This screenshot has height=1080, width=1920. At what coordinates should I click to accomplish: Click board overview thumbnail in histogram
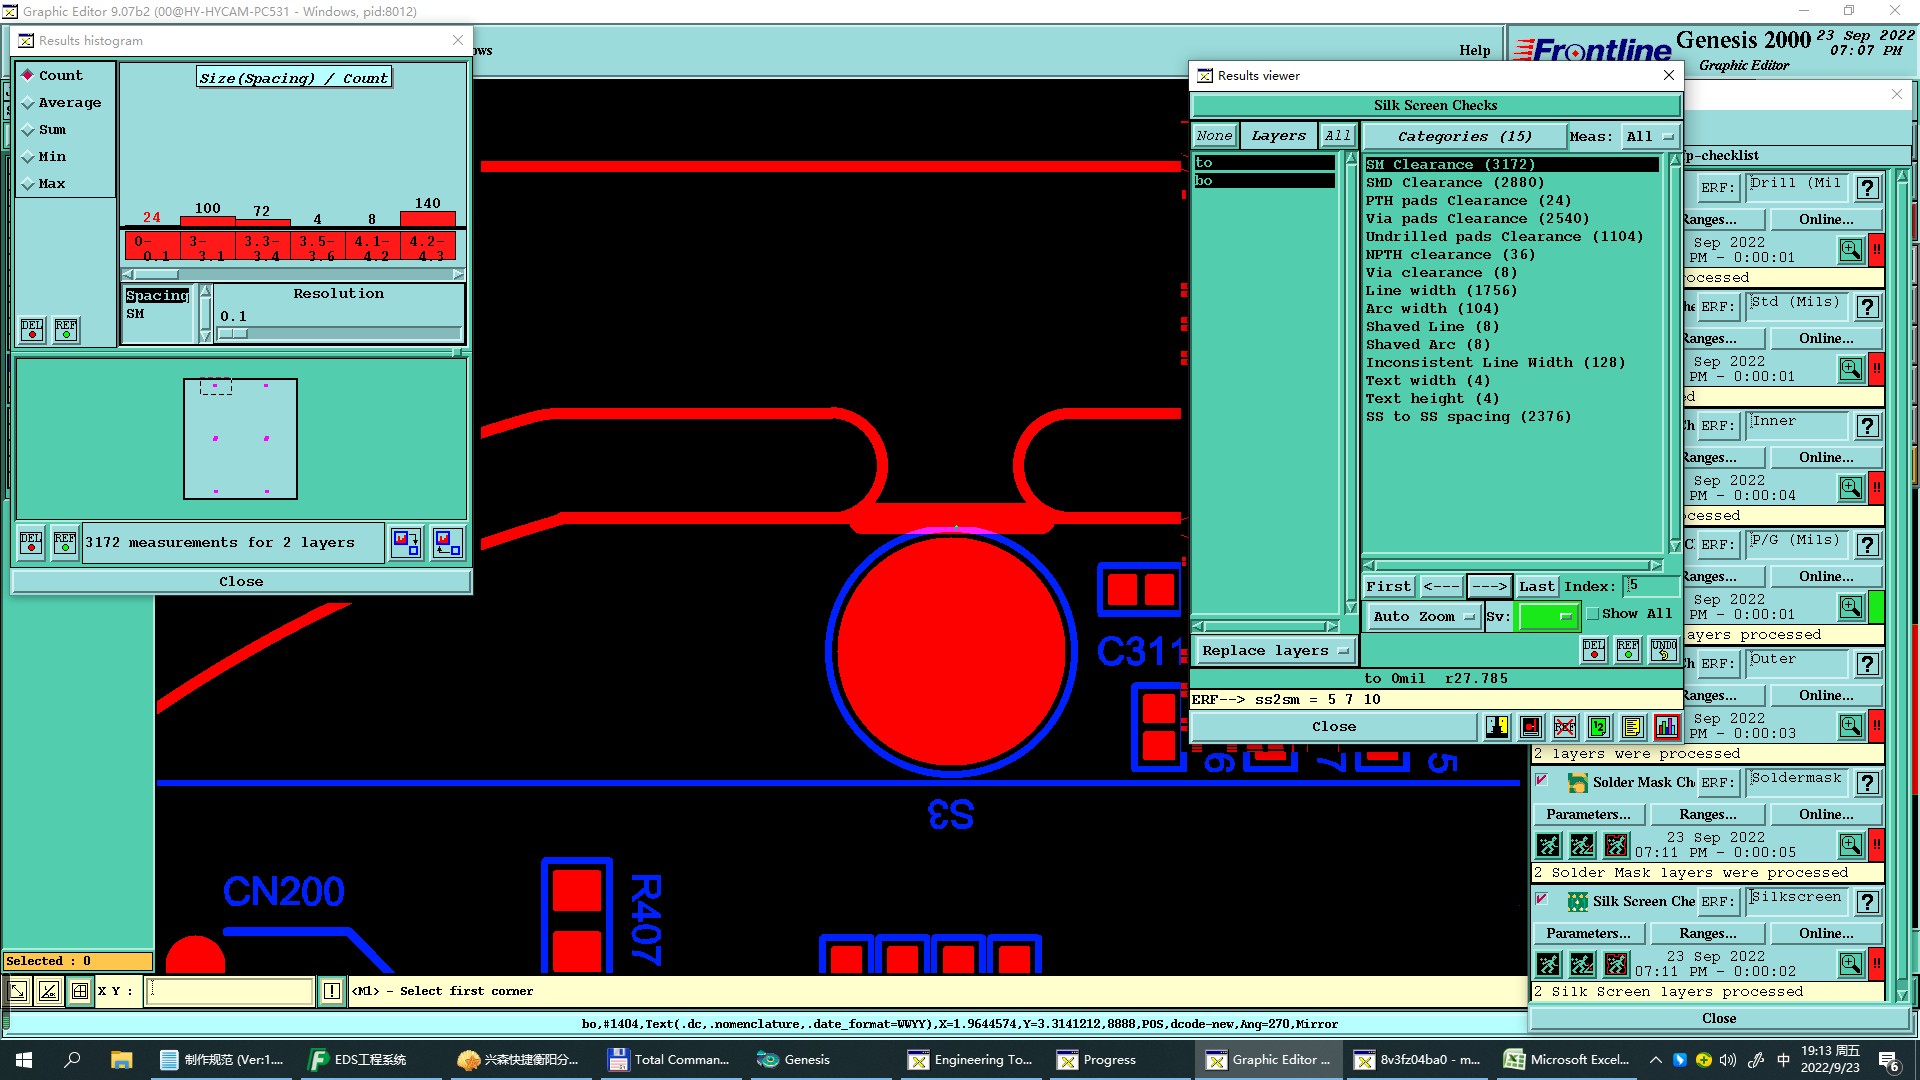240,438
